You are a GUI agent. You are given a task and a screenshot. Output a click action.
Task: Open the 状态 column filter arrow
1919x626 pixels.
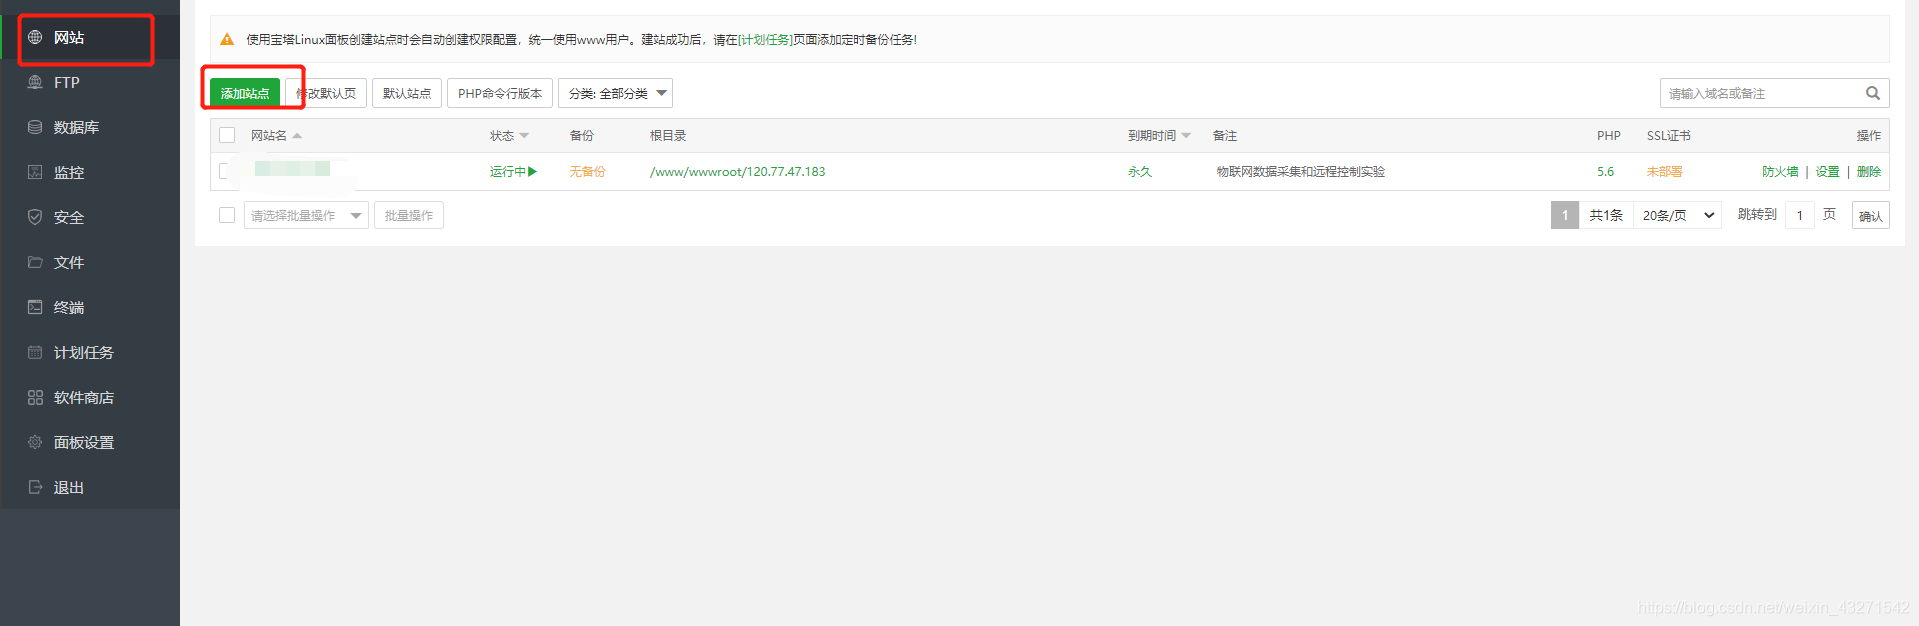(524, 136)
